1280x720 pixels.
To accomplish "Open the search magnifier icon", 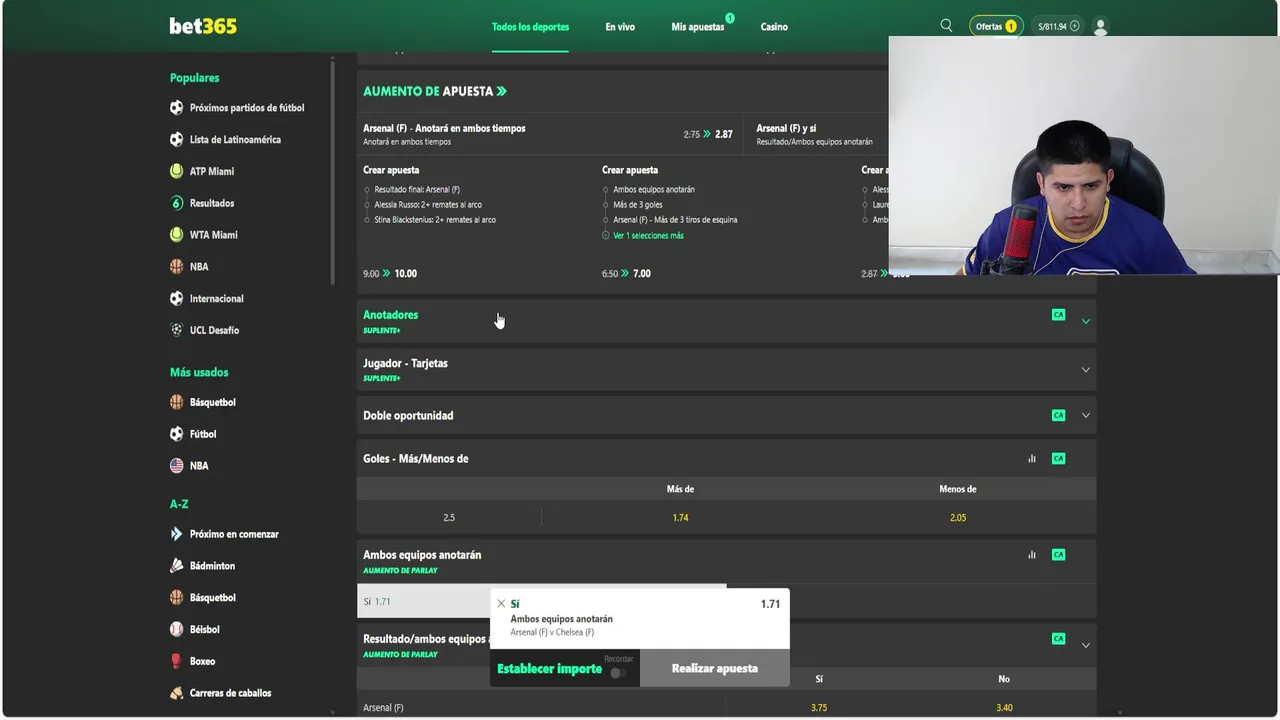I will 946,26.
